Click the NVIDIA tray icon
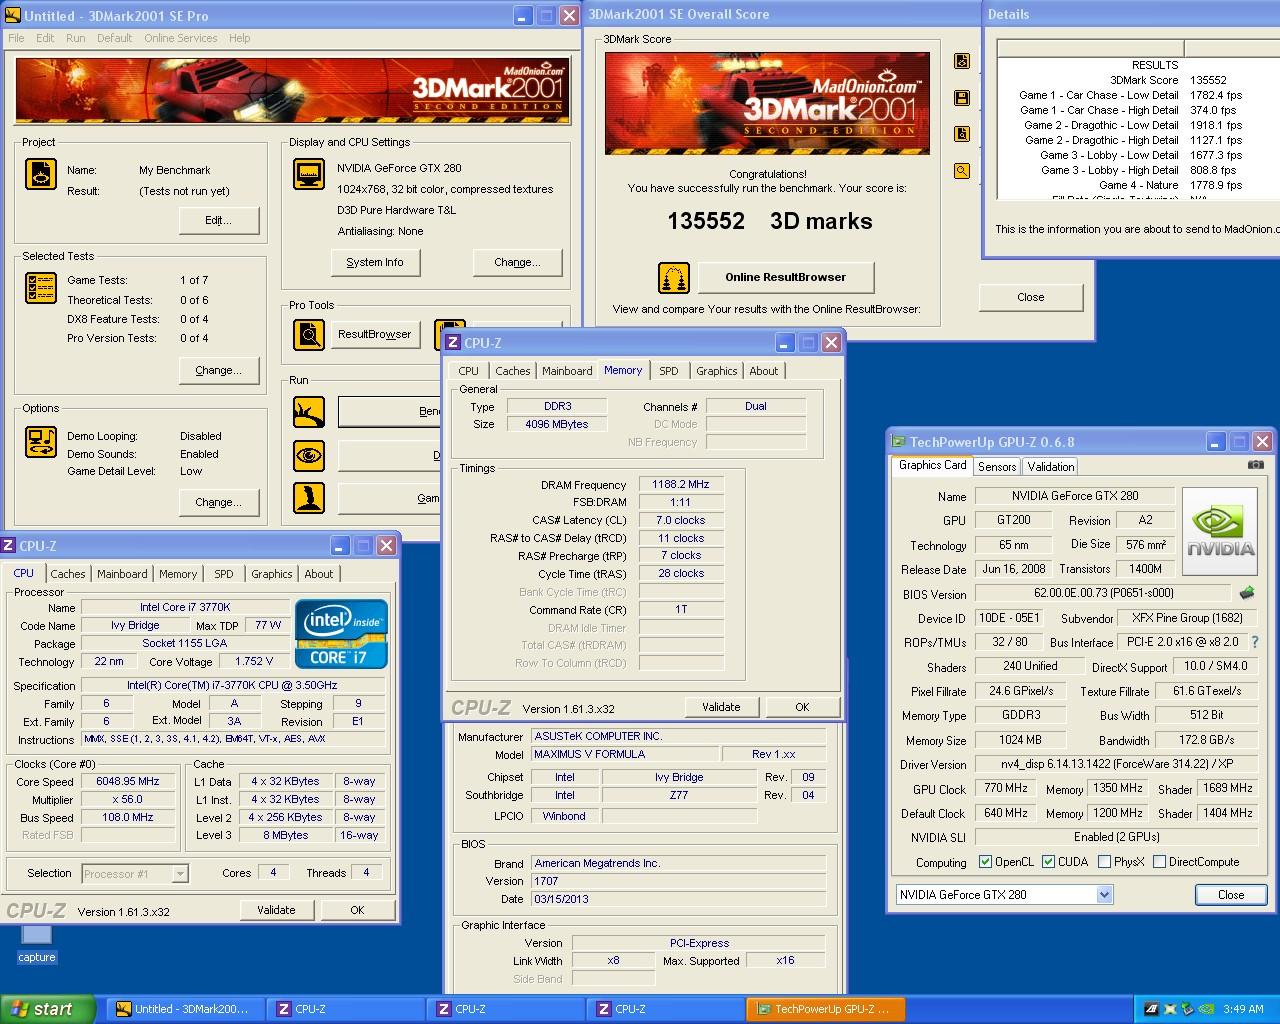The height and width of the screenshot is (1024, 1280). coord(1205,1009)
